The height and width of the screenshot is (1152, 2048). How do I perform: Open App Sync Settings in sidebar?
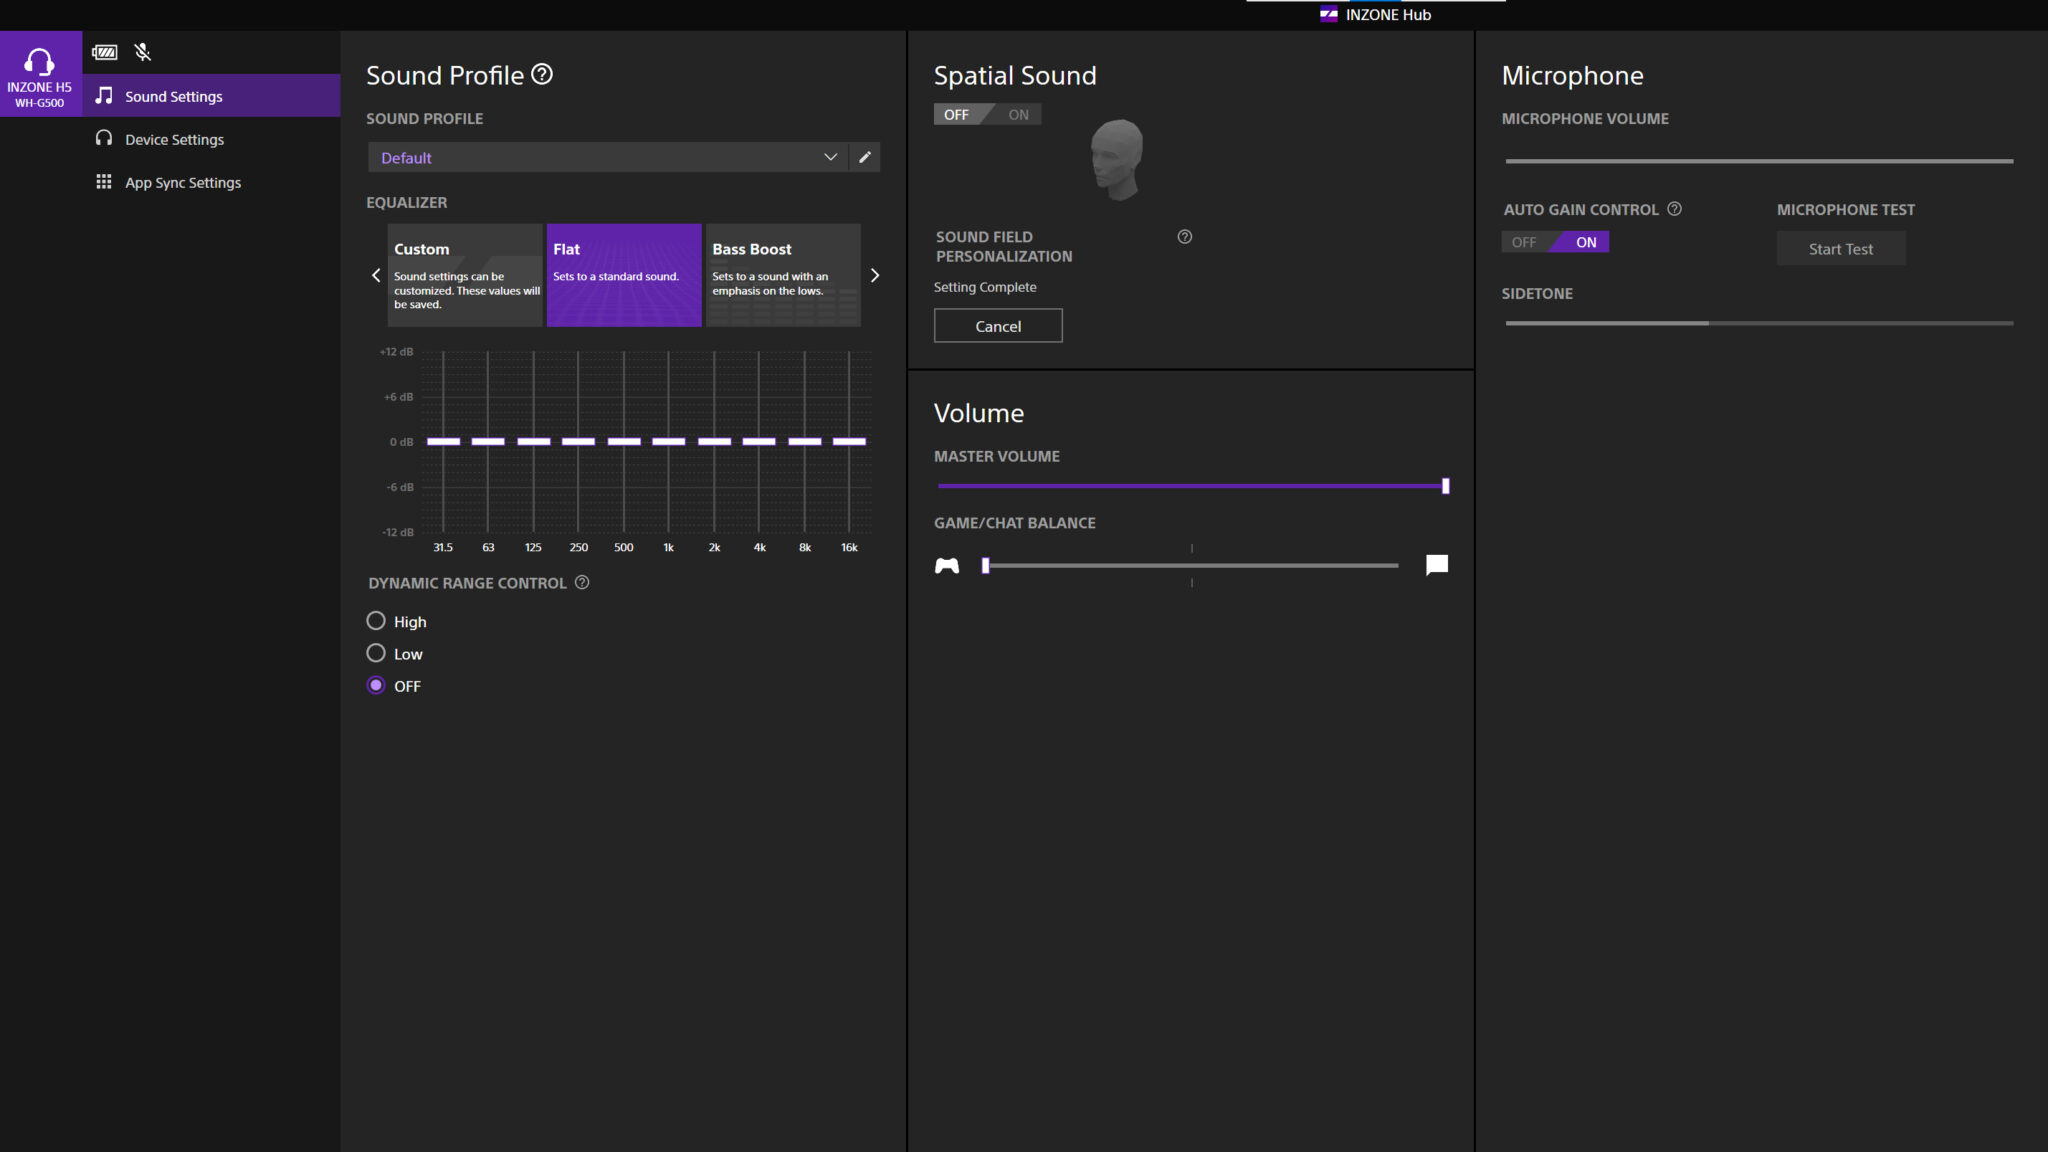pos(182,183)
